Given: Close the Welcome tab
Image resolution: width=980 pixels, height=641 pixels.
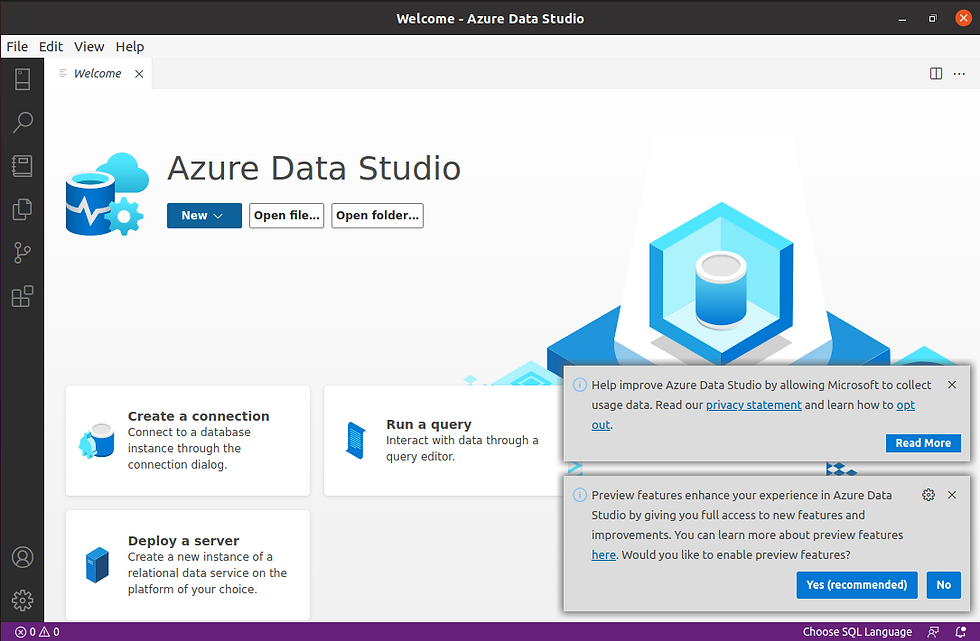Looking at the screenshot, I should 139,74.
